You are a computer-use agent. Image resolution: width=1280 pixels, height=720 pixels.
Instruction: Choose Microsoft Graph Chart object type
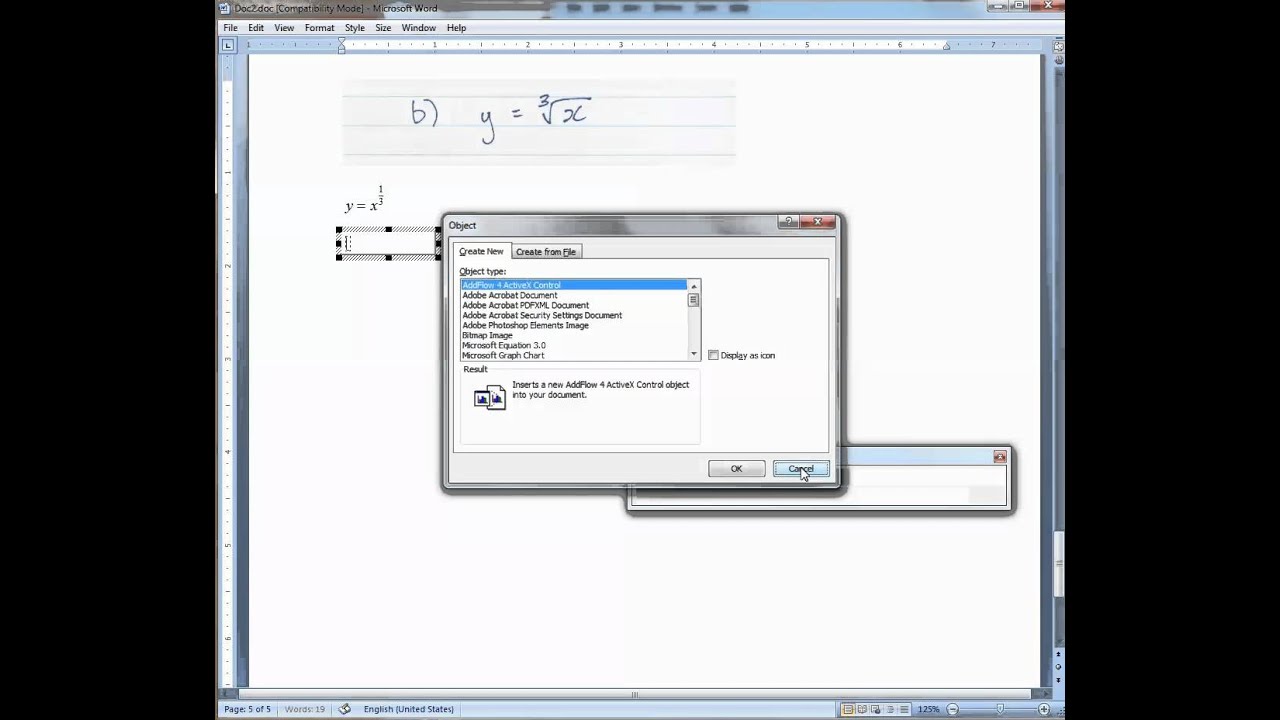[x=574, y=355]
